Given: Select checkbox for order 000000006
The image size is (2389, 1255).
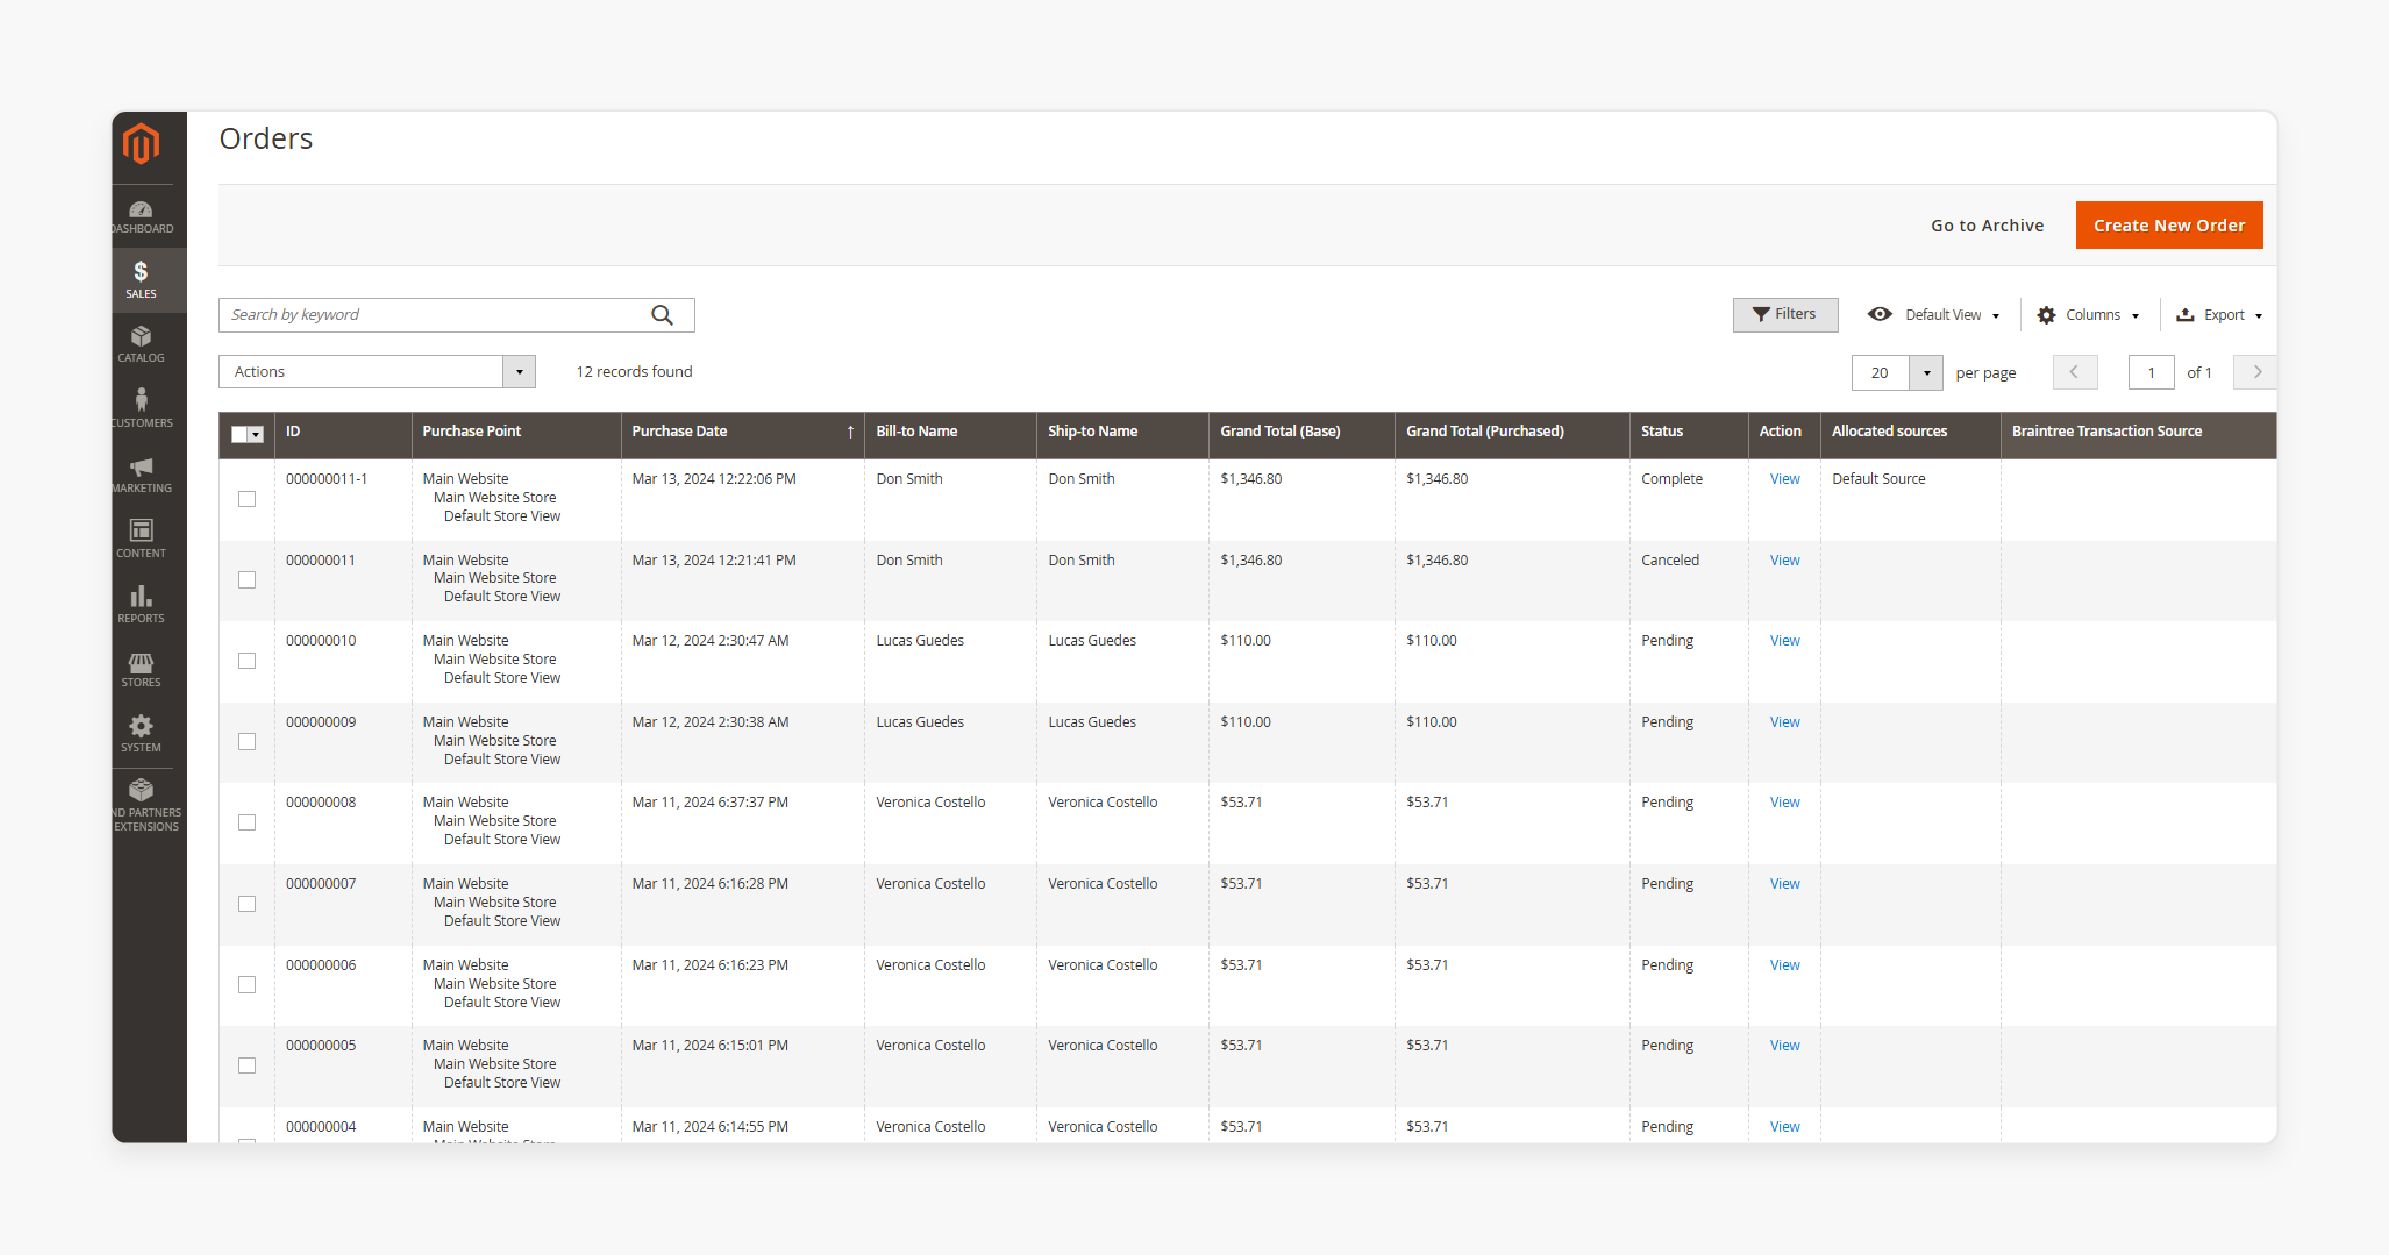Looking at the screenshot, I should point(247,985).
